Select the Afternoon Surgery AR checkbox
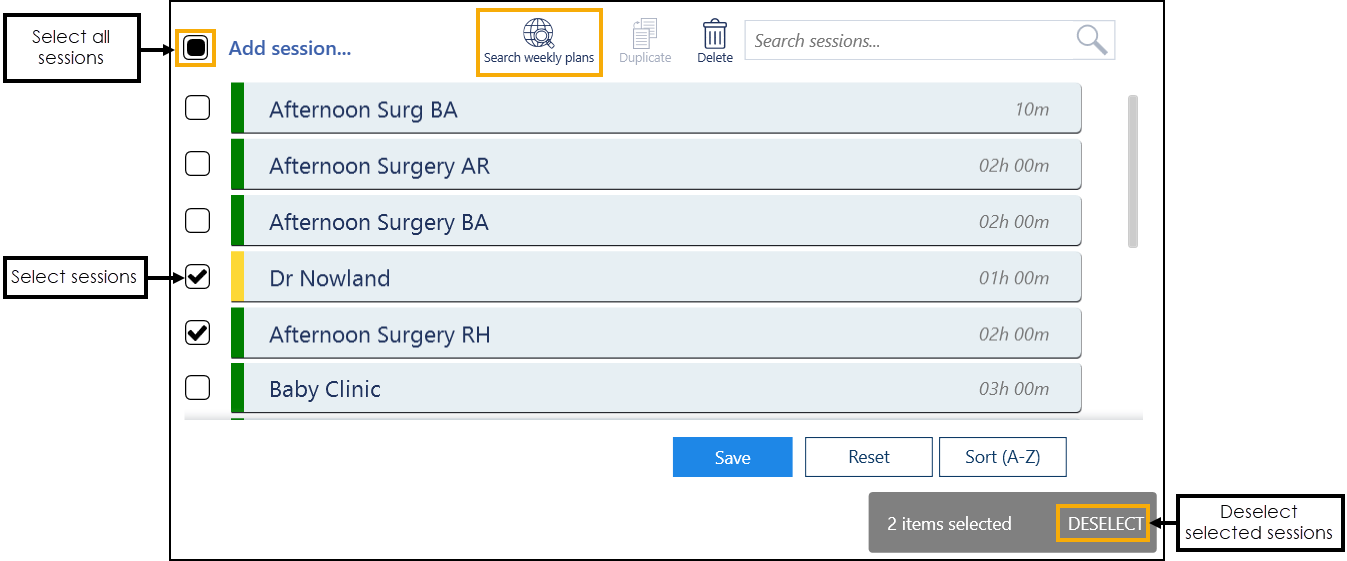 click(x=198, y=163)
